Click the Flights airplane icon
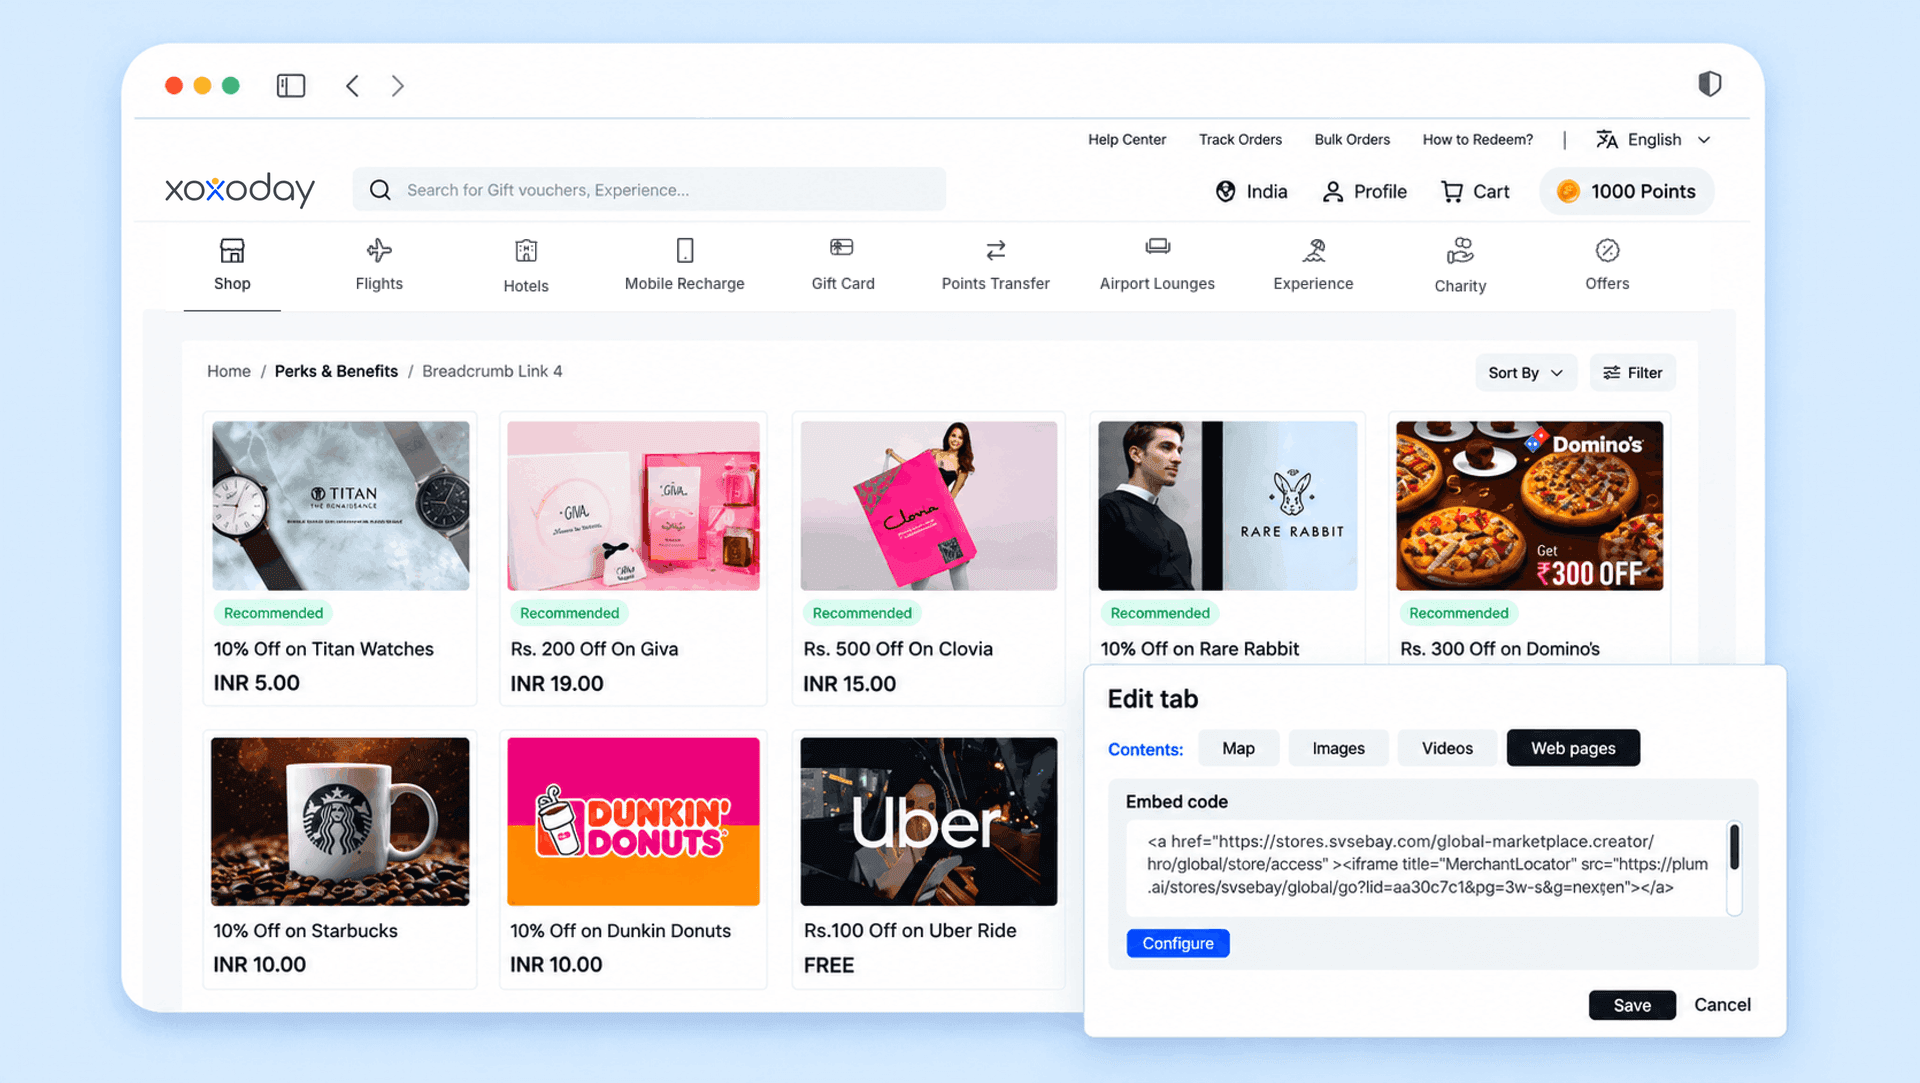 [379, 250]
